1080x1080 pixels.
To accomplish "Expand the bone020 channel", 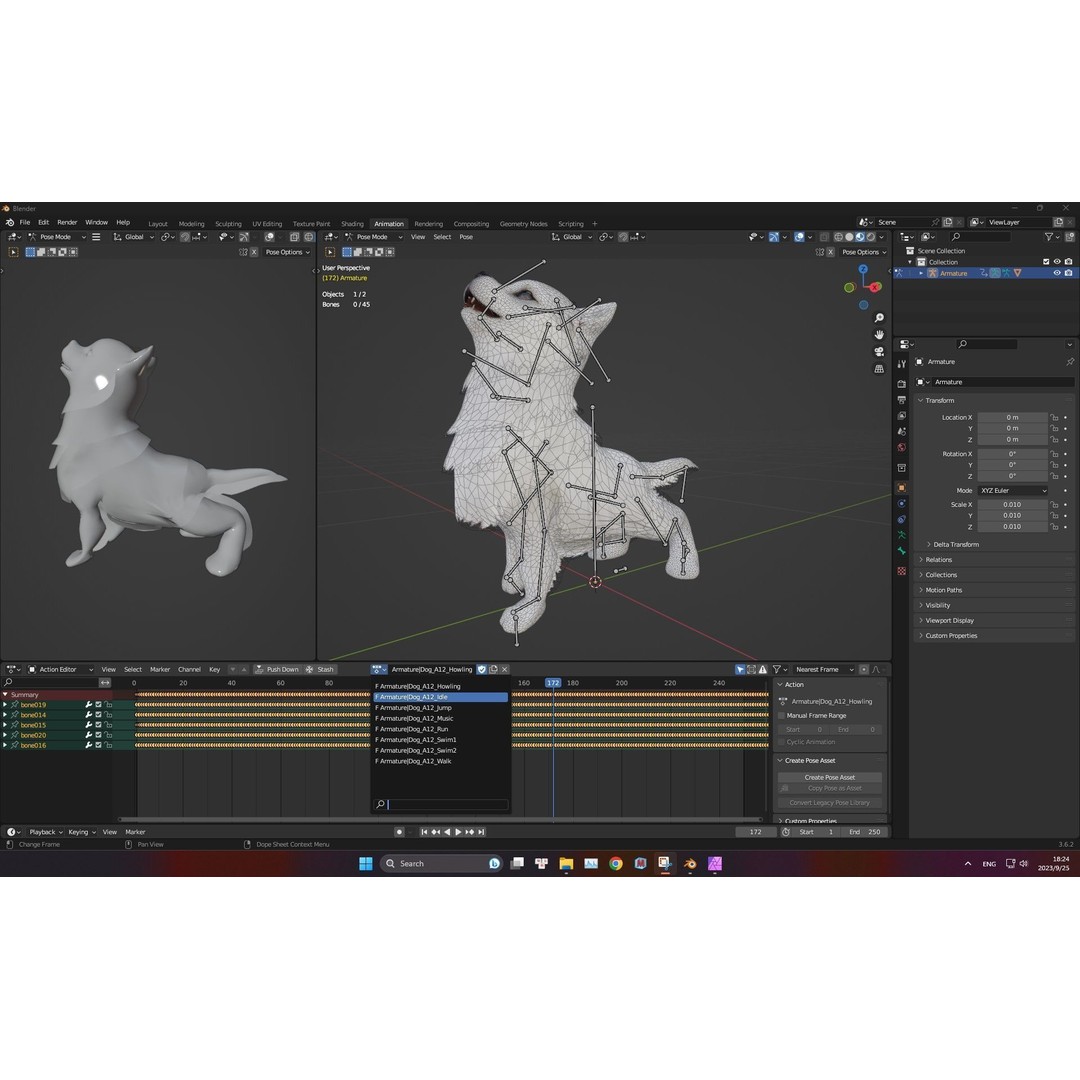I will point(6,735).
